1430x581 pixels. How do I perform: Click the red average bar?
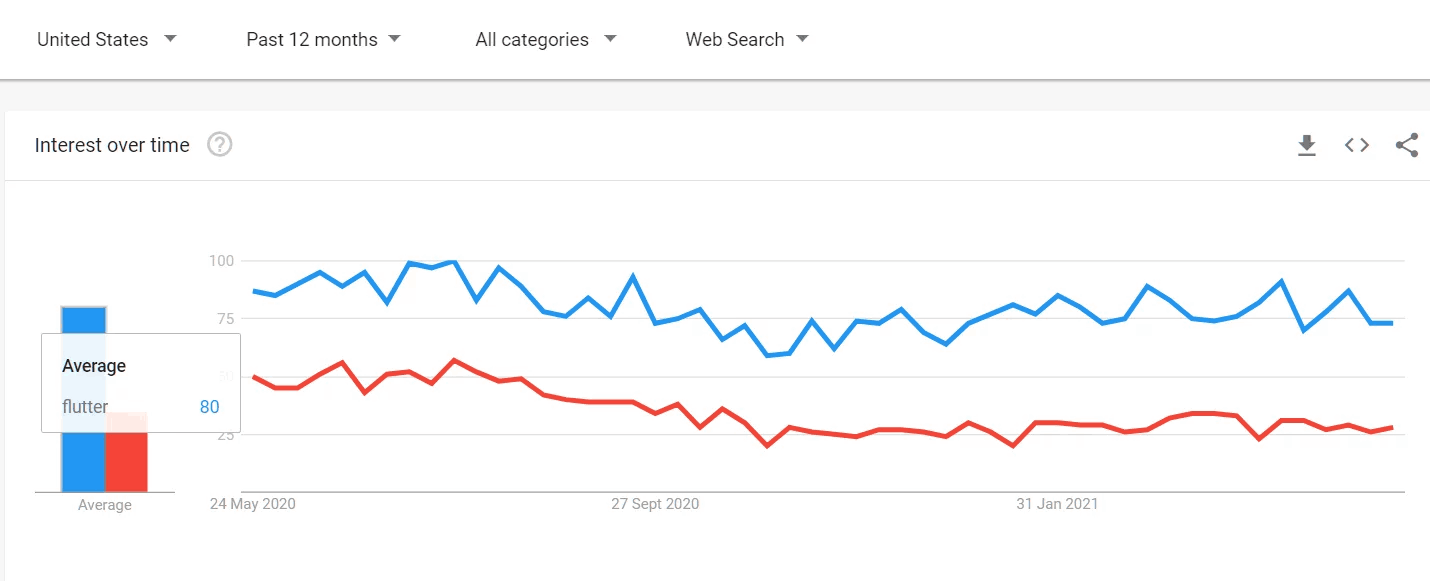click(x=126, y=462)
